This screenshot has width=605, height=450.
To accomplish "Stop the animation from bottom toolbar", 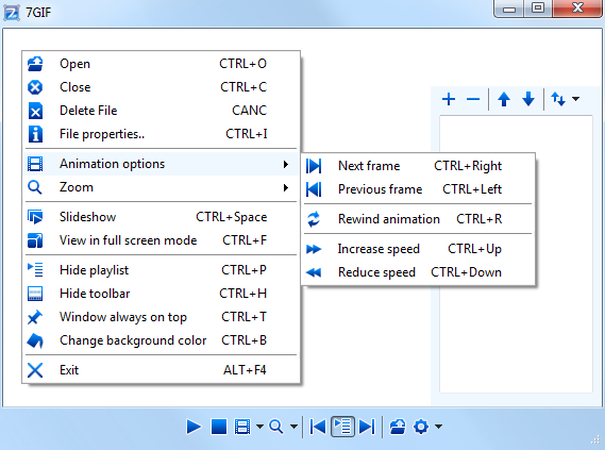I will coord(219,427).
